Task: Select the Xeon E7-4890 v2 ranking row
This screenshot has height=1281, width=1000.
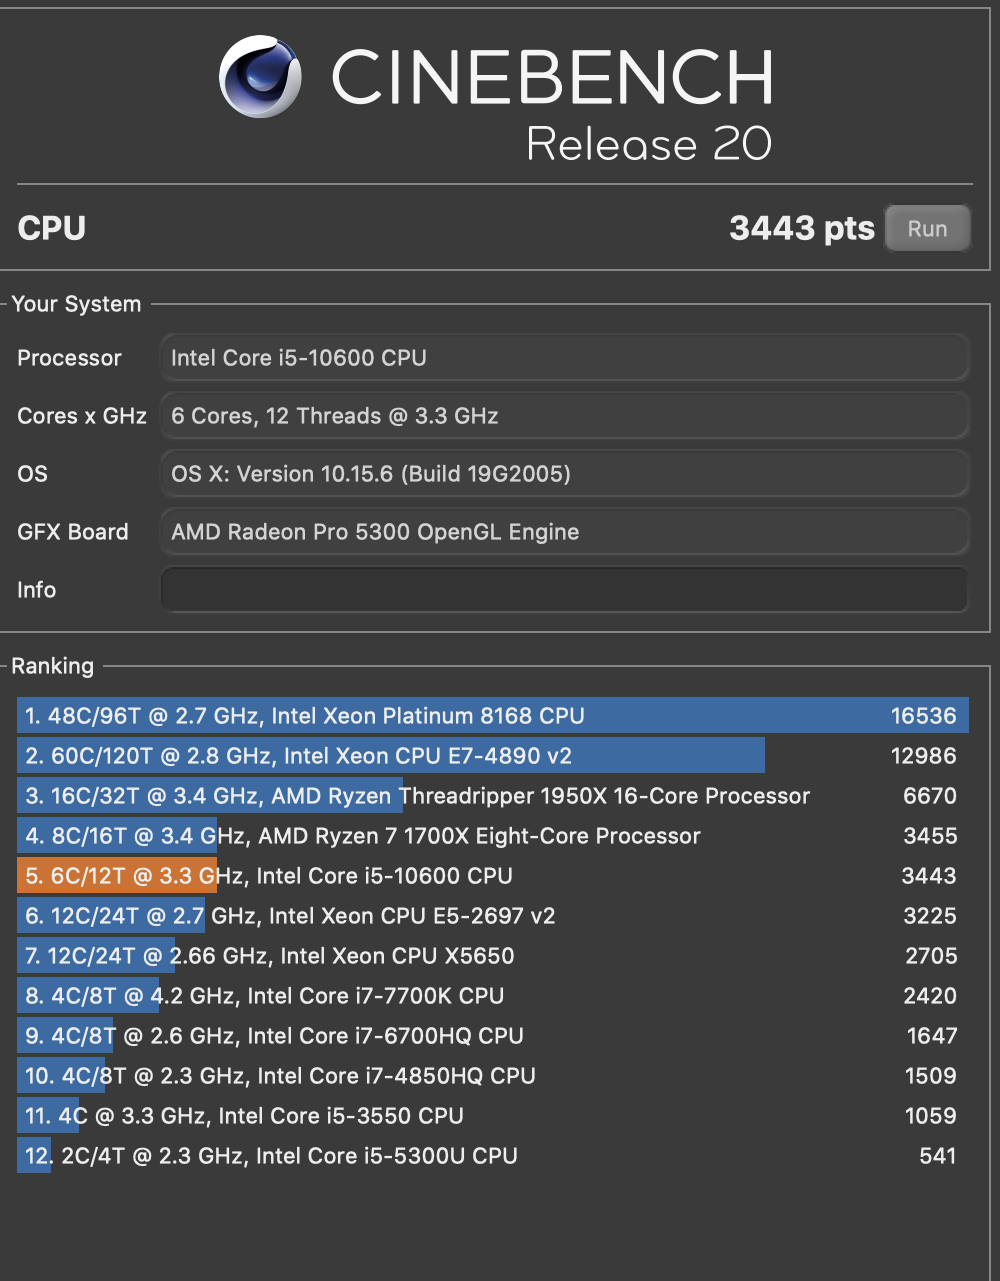Action: tap(492, 756)
